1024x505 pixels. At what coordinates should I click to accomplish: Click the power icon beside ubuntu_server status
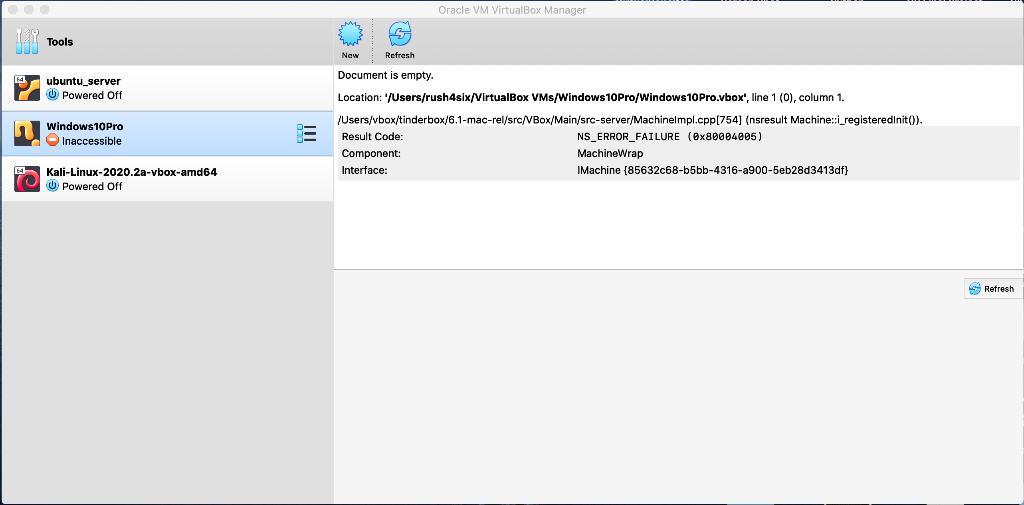pos(53,95)
